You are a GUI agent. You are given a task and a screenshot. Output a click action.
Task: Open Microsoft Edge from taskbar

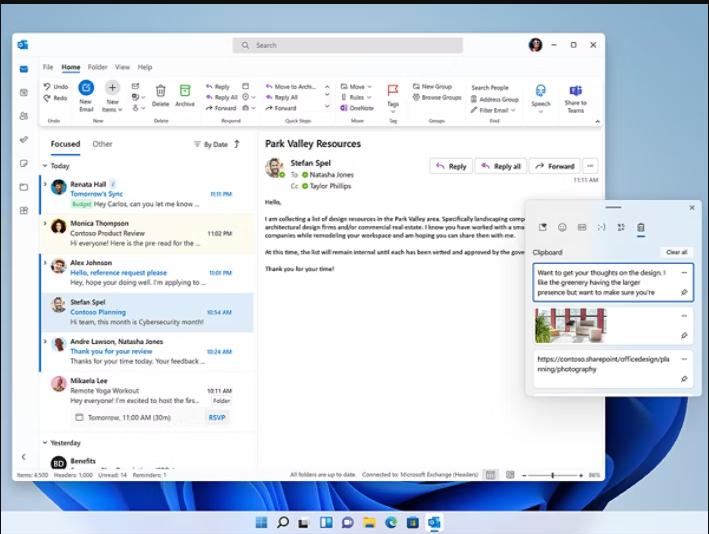coord(391,522)
